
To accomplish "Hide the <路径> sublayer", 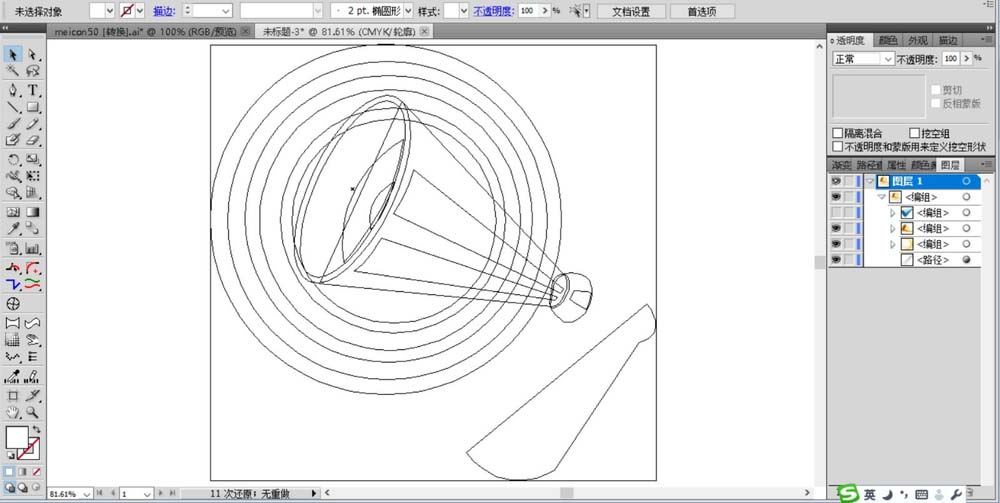I will coord(835,260).
